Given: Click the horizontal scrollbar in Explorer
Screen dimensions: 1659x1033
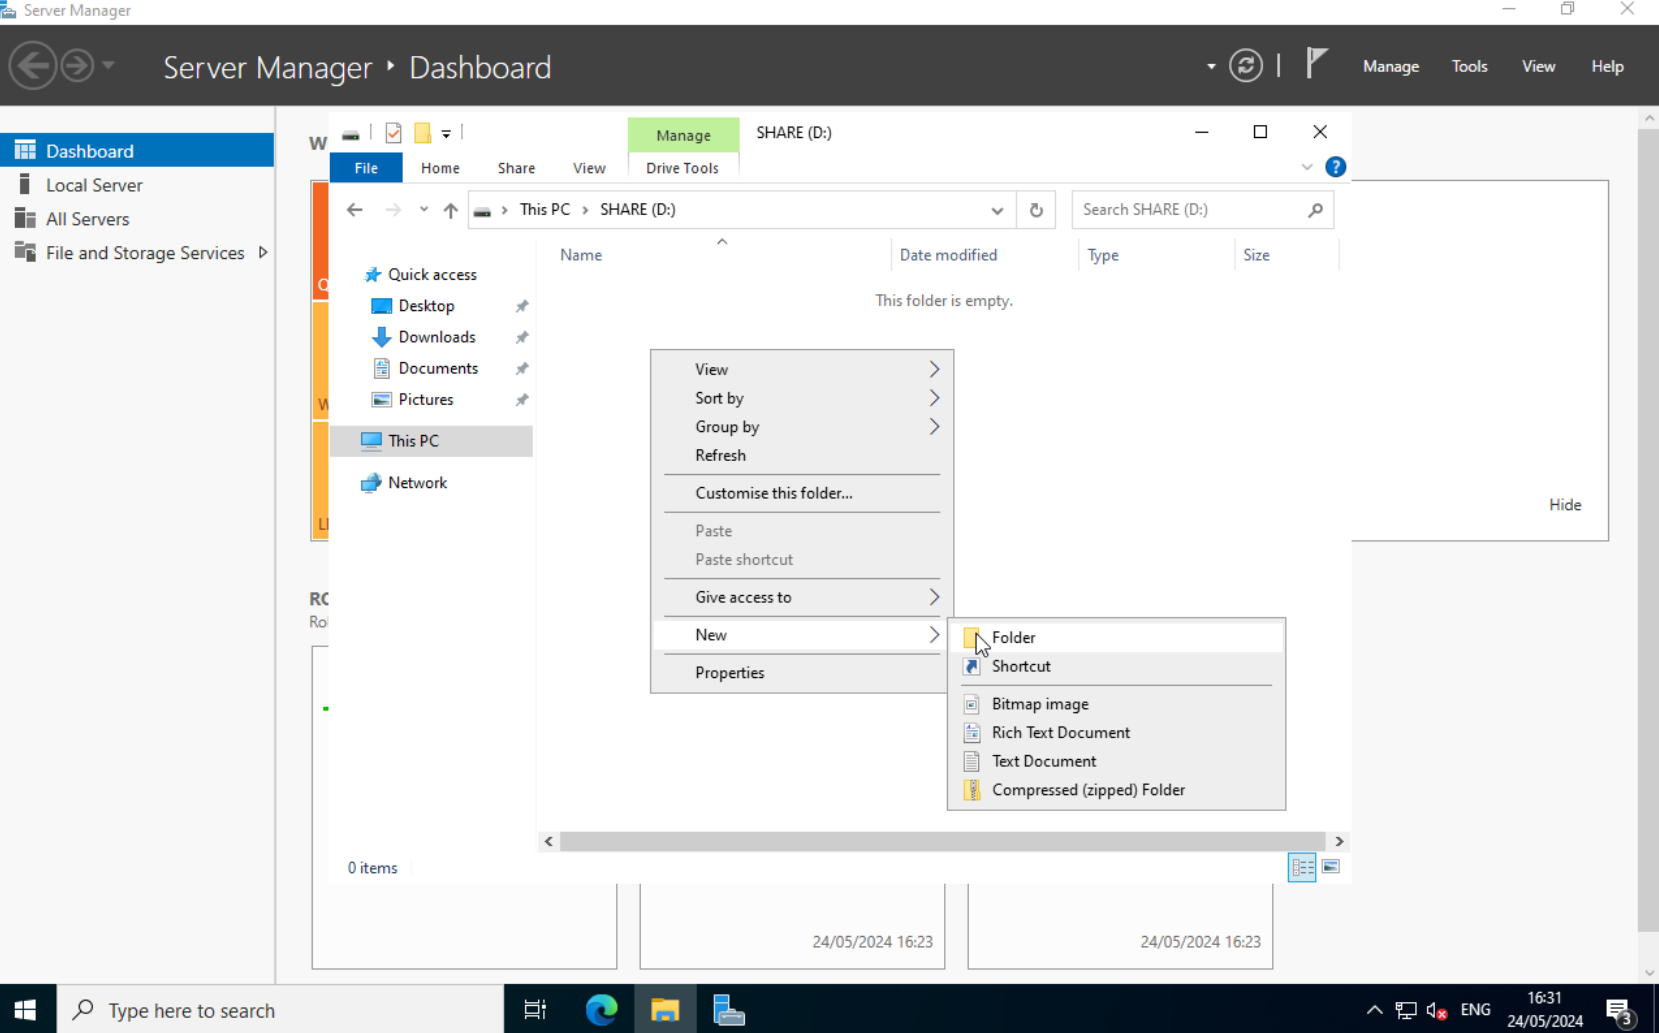Looking at the screenshot, I should tap(942, 841).
